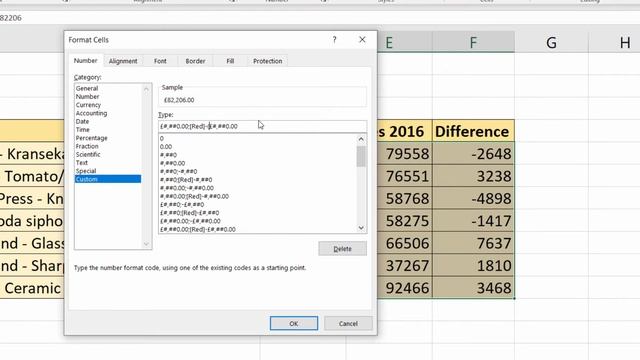Open the Protection tab
The height and width of the screenshot is (360, 640).
[x=267, y=61]
